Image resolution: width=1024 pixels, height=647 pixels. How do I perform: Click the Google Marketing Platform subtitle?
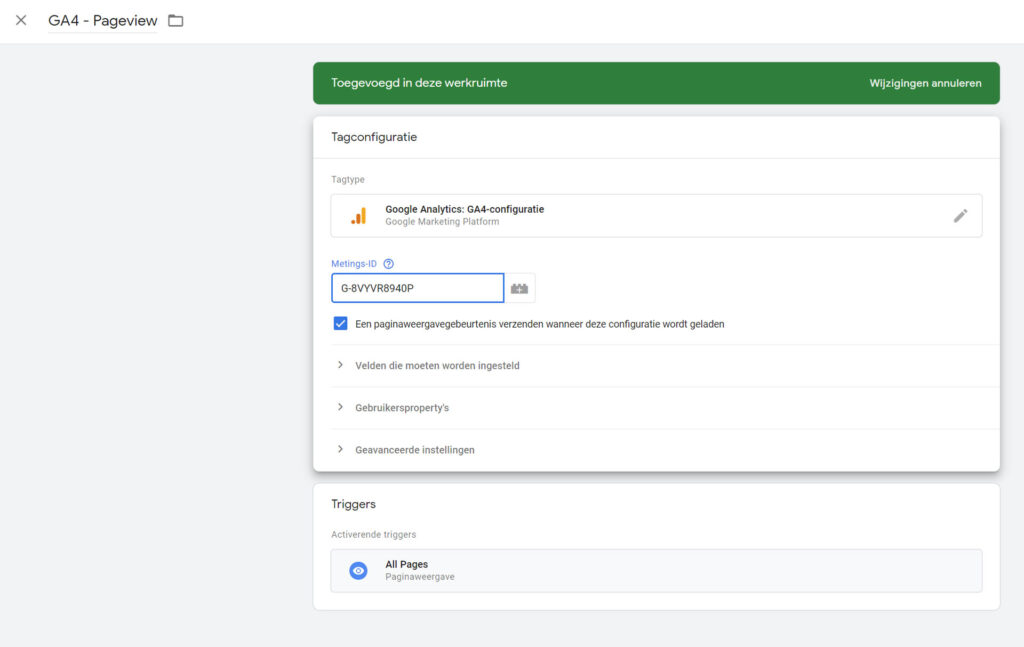tap(442, 222)
